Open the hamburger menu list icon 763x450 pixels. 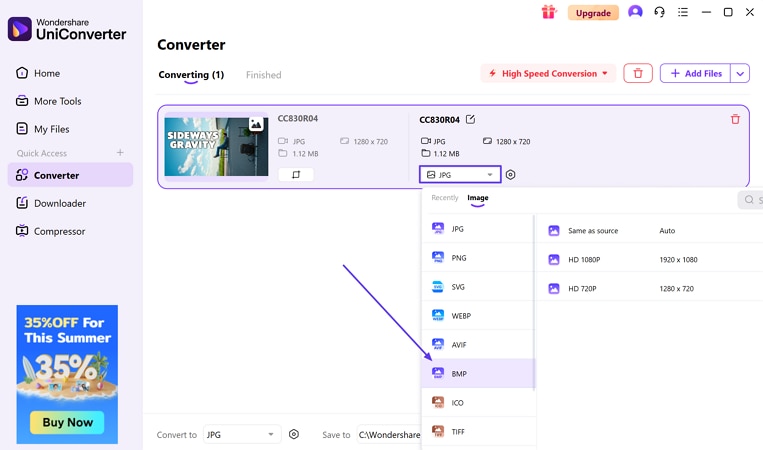(x=683, y=12)
